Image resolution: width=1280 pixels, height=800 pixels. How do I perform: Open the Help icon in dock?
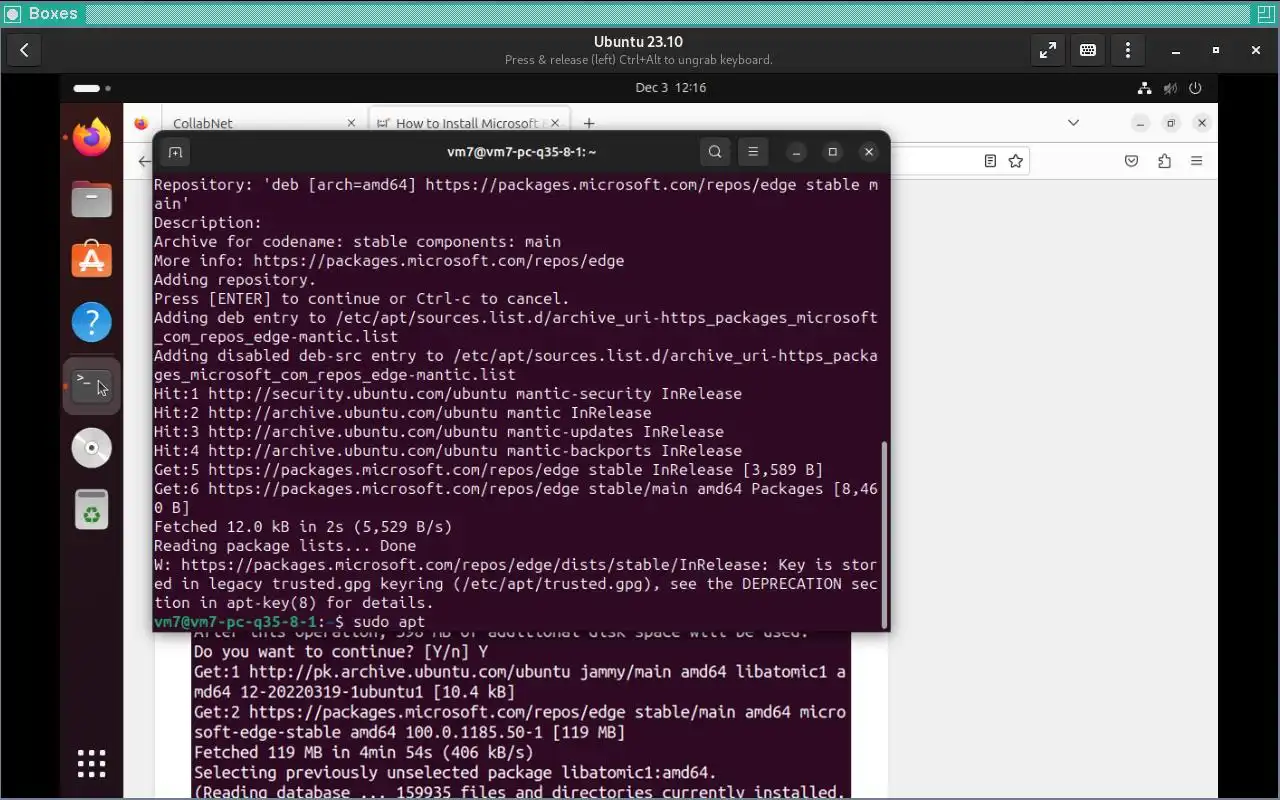point(92,323)
